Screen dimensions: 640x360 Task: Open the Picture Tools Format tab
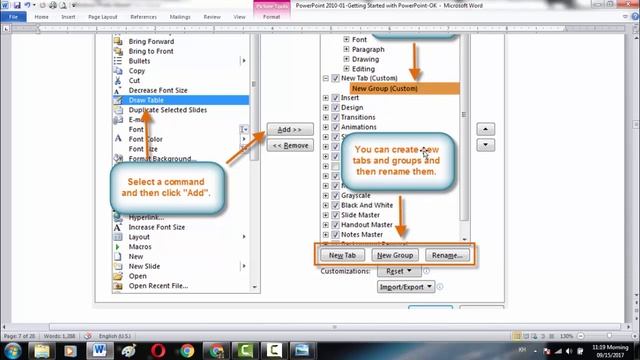pos(271,17)
